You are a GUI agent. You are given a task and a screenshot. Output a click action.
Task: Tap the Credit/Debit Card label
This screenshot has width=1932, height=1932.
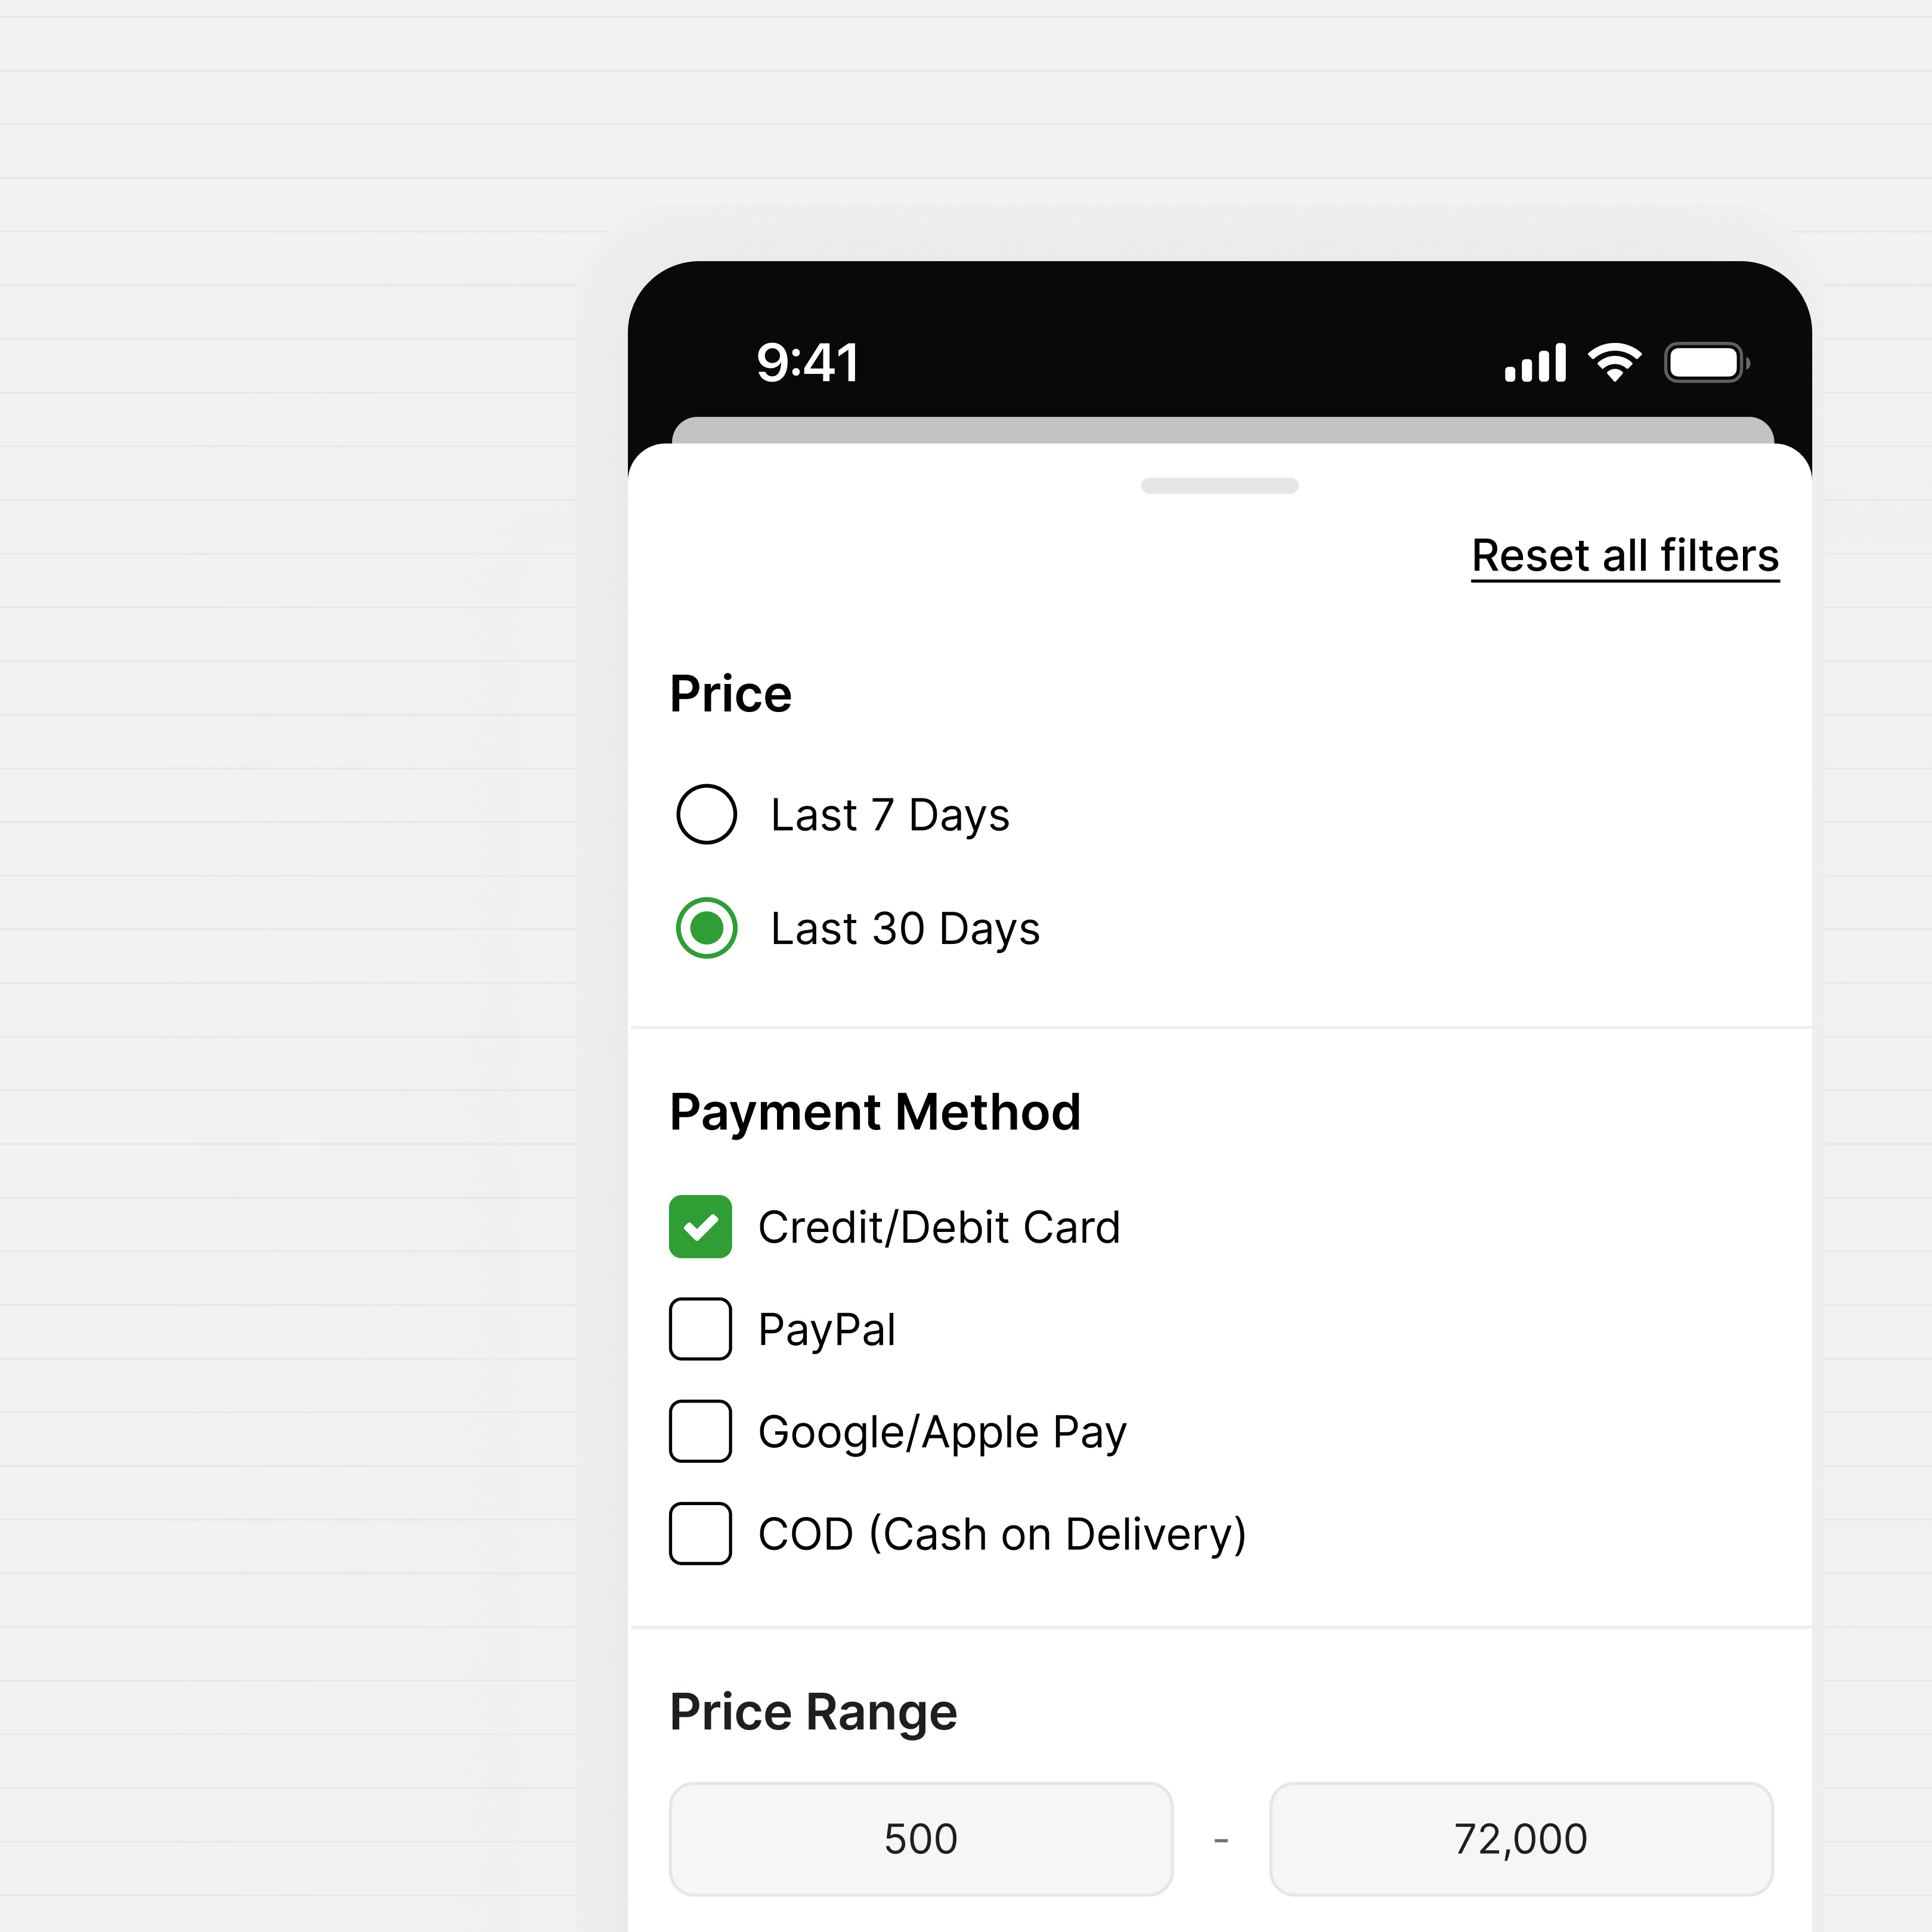point(939,1227)
